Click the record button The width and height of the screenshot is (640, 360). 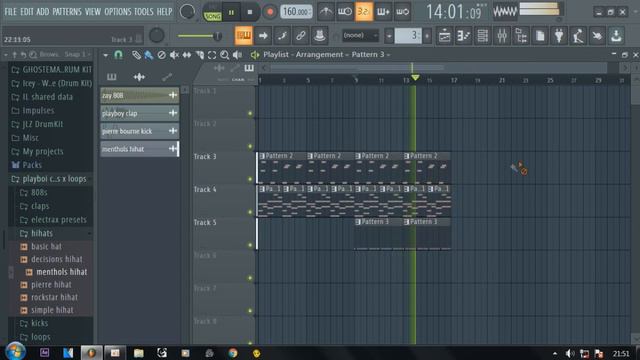(269, 12)
